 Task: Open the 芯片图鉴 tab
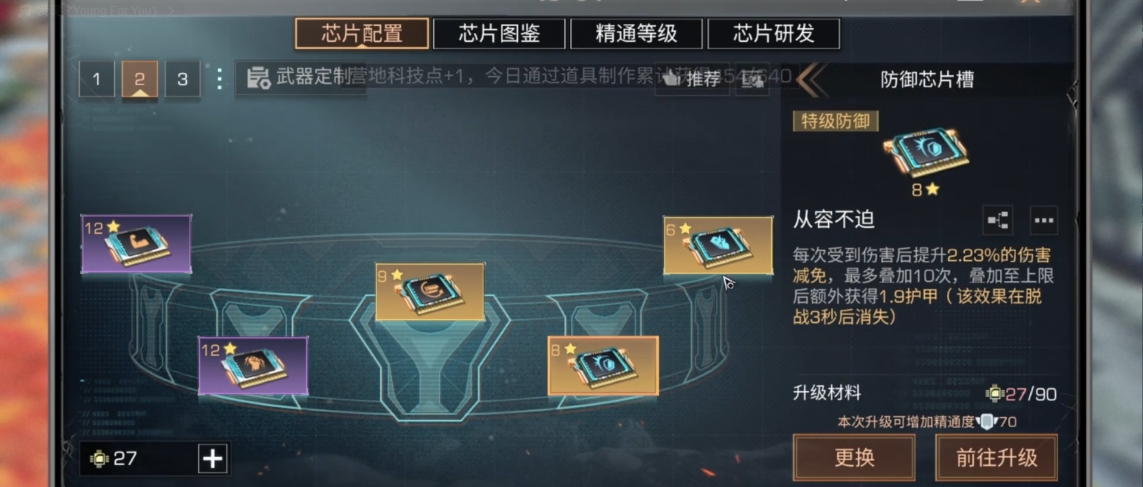[499, 34]
